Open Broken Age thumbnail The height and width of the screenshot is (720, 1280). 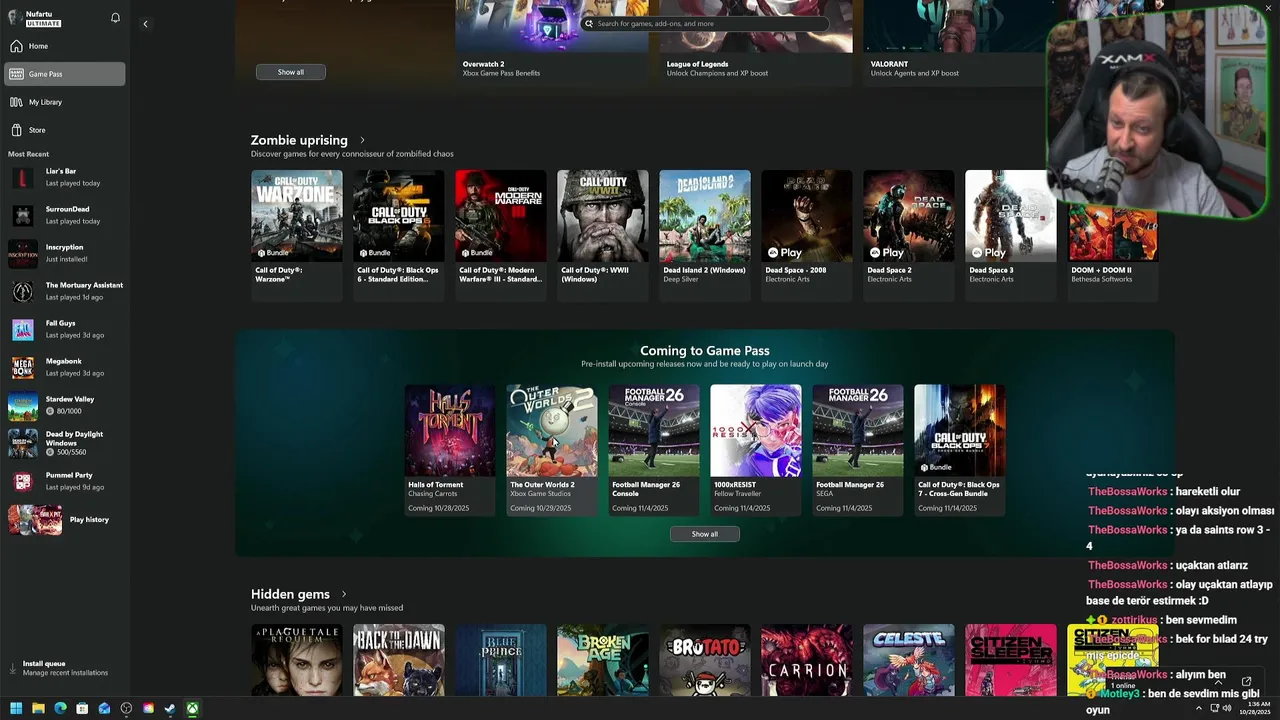[x=603, y=660]
